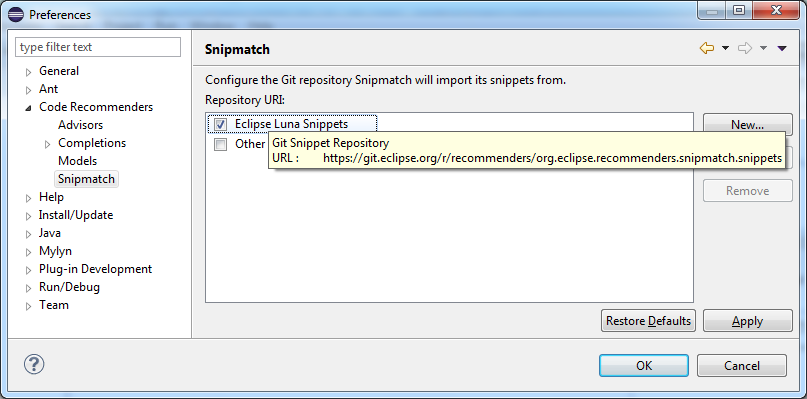Collapse the Code Recommenders node
This screenshot has width=807, height=399.
coord(28,108)
